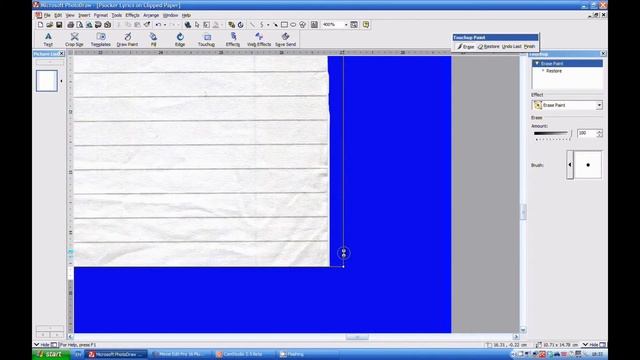Image resolution: width=640 pixels, height=360 pixels.
Task: Select the AutoShapes tool icon
Action: tap(302, 25)
